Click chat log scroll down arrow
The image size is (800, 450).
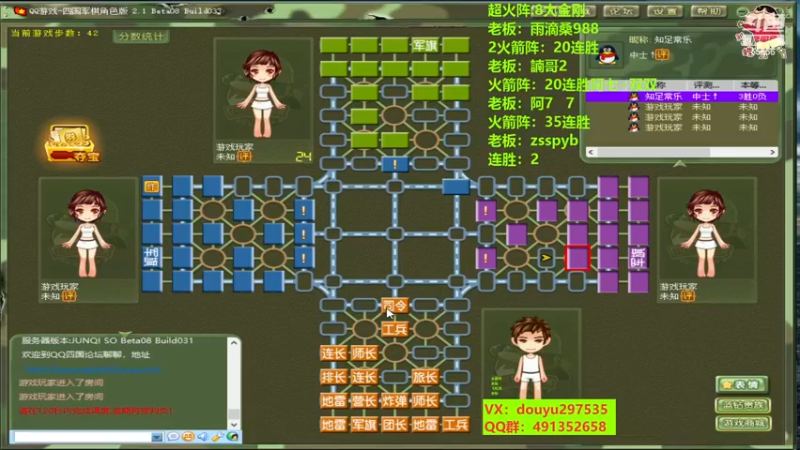pyautogui.click(x=234, y=424)
